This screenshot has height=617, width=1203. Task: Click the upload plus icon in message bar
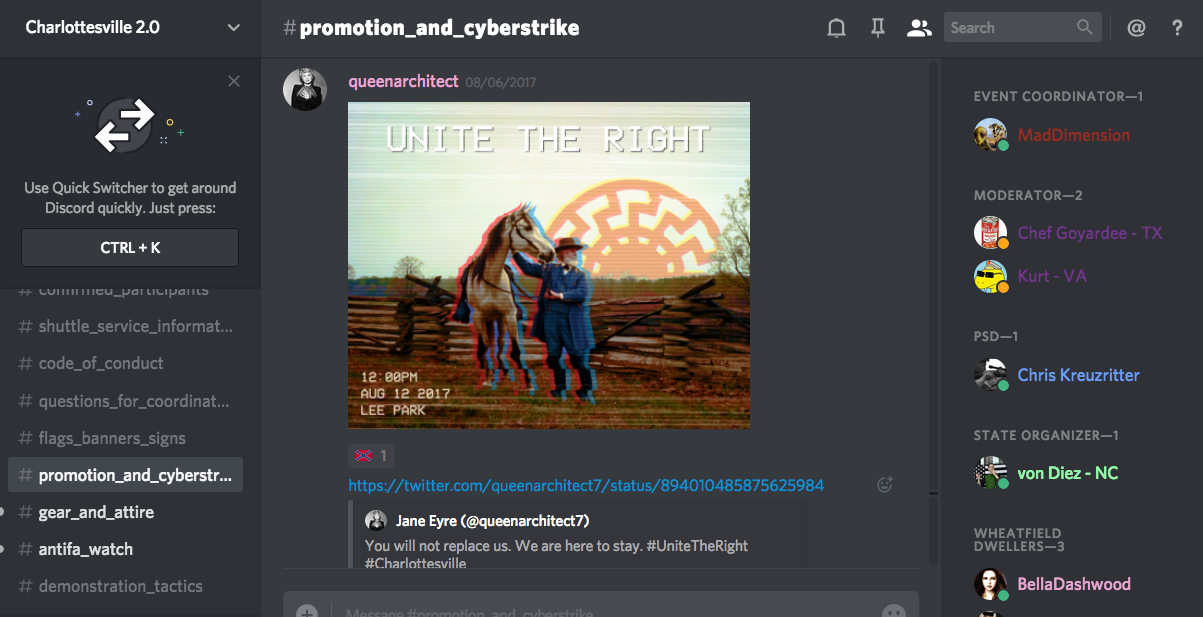coord(307,611)
